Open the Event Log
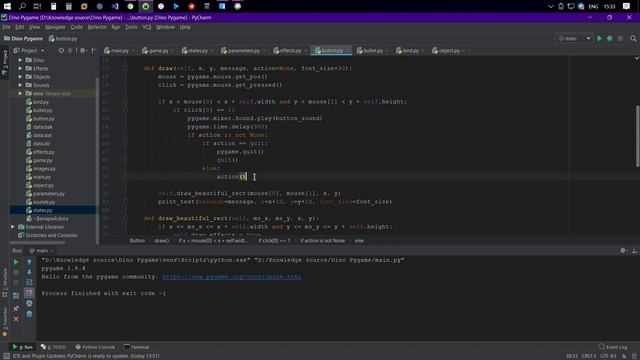640x360 pixels. pos(613,347)
